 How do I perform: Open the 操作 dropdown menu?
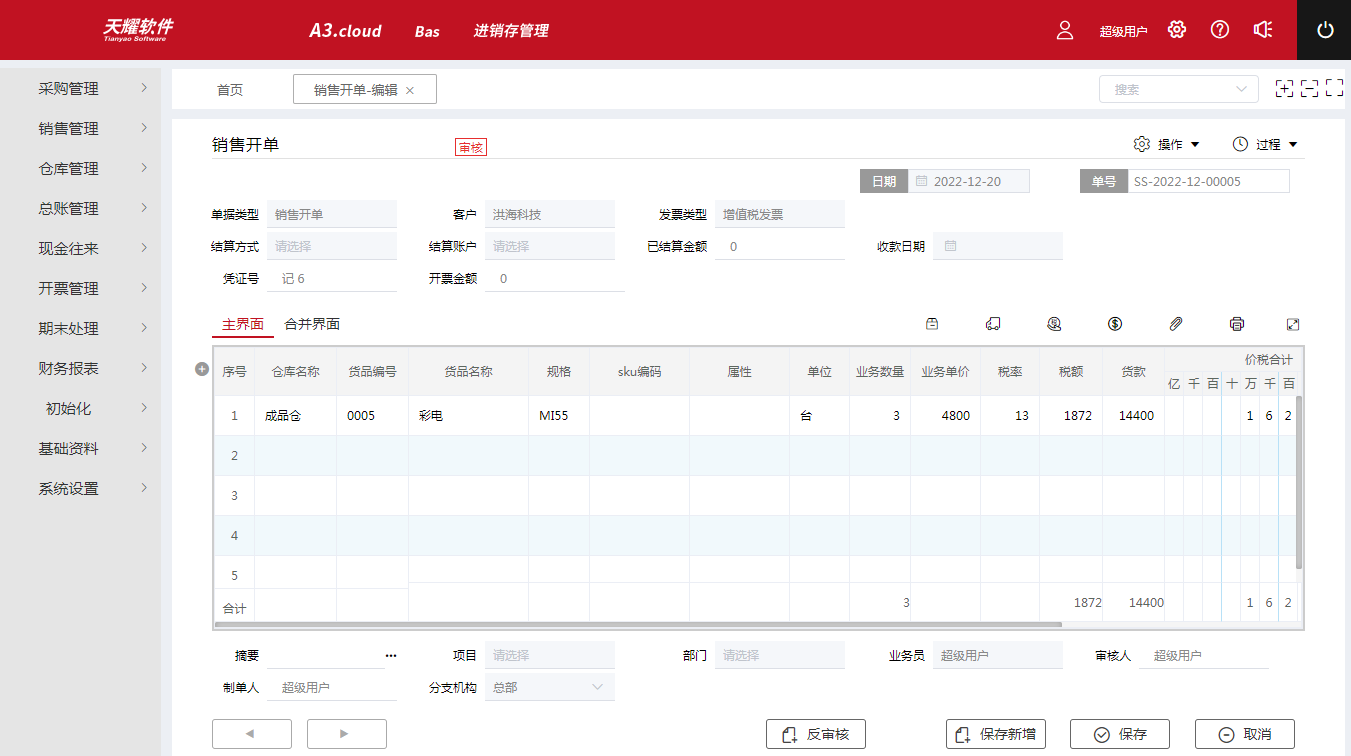[x=1167, y=145]
